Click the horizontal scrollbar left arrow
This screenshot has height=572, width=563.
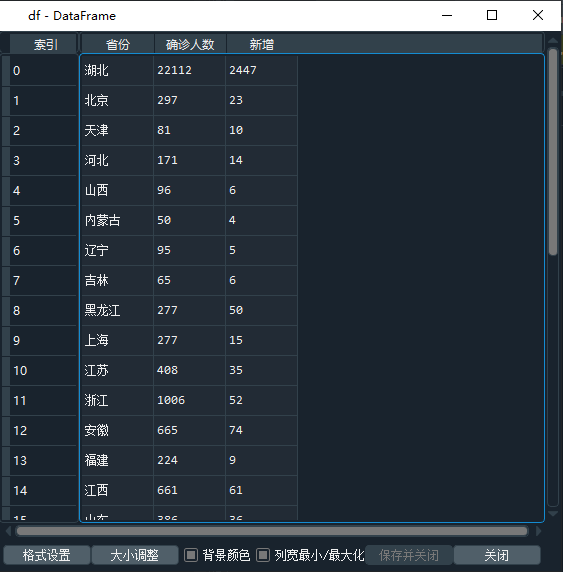click(8, 531)
